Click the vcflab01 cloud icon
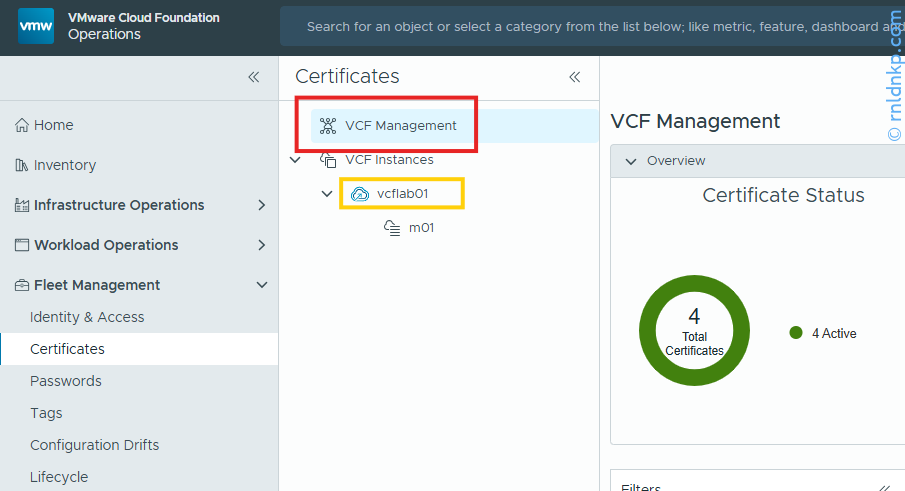Image resolution: width=905 pixels, height=491 pixels. (360, 194)
